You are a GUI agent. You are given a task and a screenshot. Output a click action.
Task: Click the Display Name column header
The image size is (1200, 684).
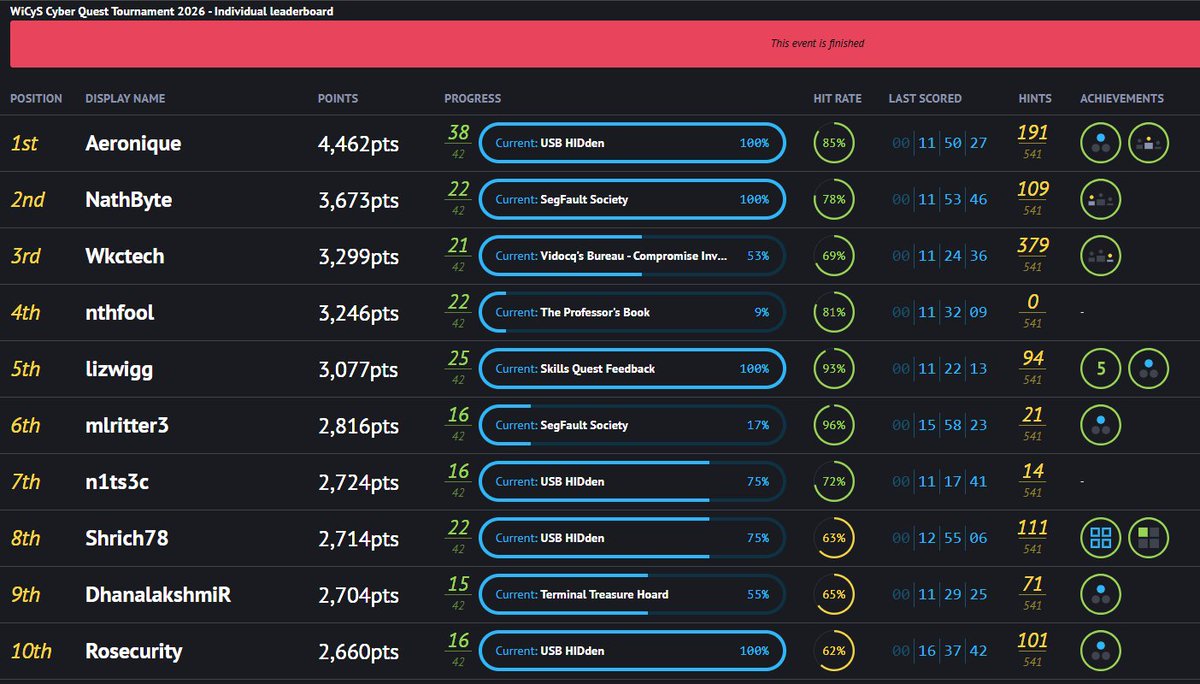click(126, 99)
